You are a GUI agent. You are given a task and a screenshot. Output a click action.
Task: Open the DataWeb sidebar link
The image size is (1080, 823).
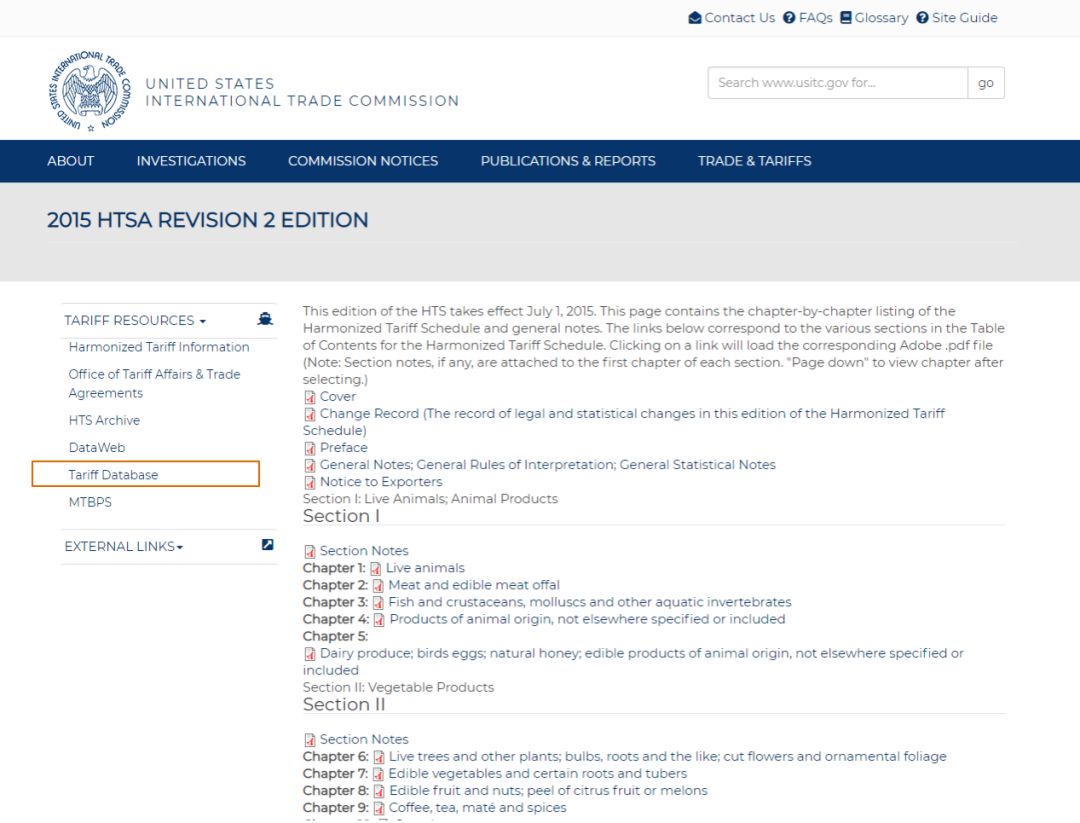tap(96, 448)
